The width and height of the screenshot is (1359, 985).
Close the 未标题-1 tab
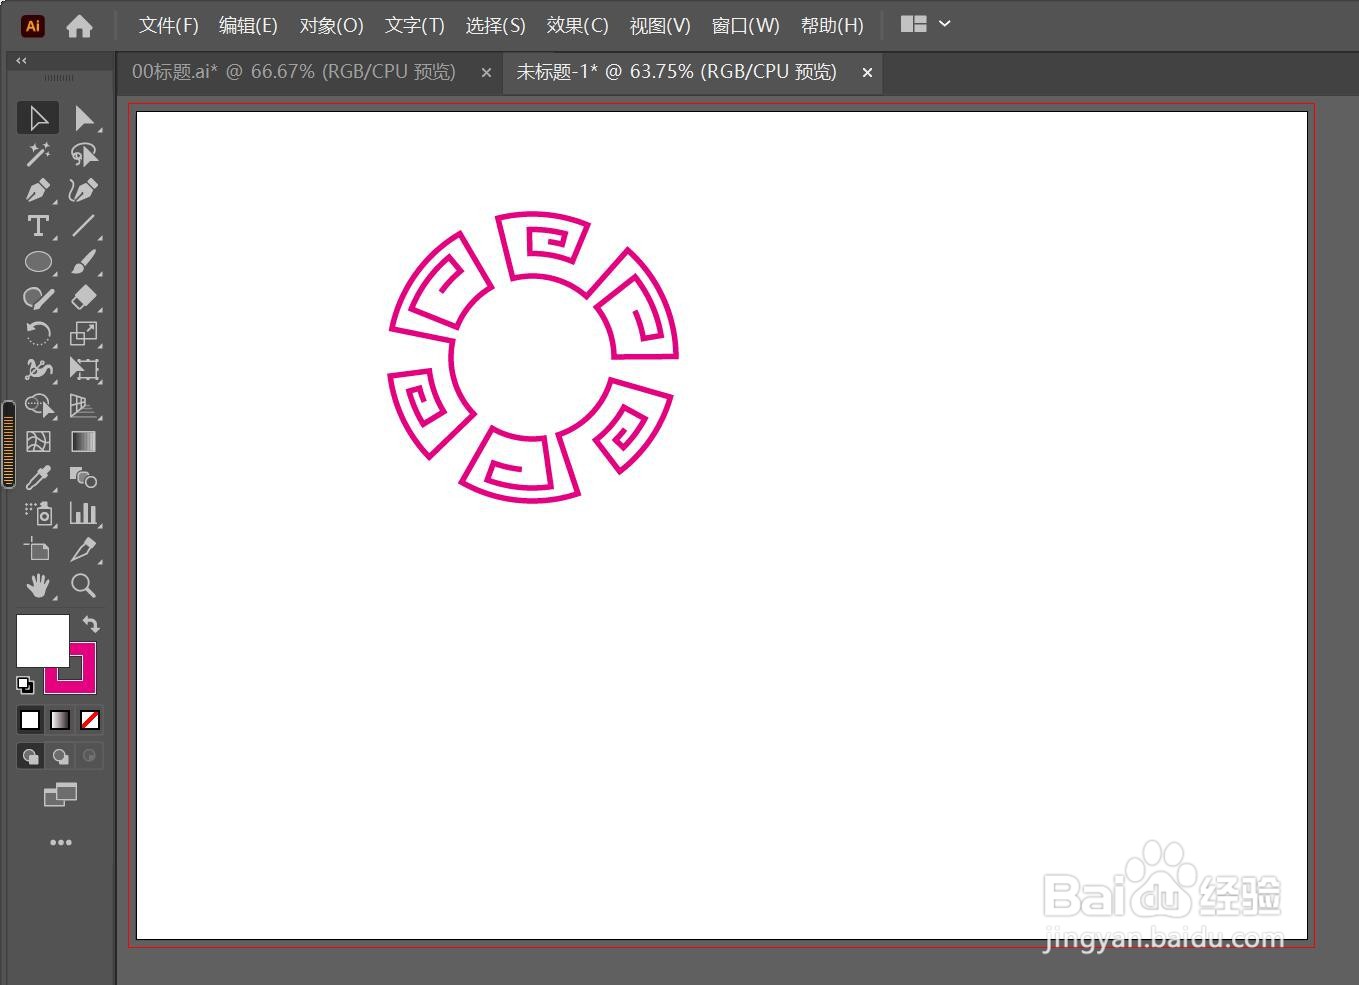point(867,73)
